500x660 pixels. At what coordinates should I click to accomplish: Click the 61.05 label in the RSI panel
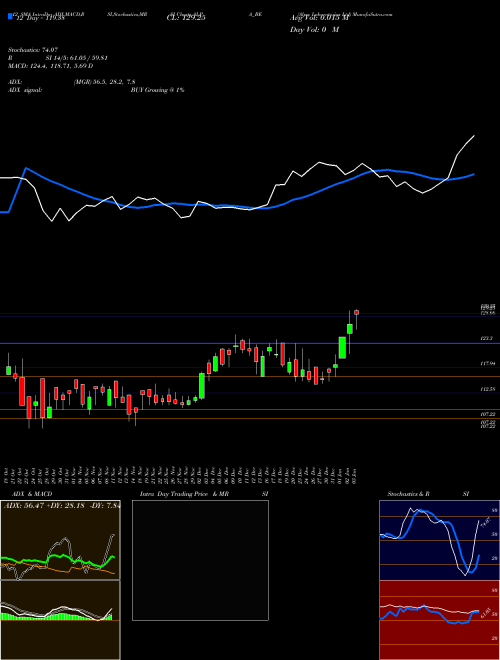(485, 611)
